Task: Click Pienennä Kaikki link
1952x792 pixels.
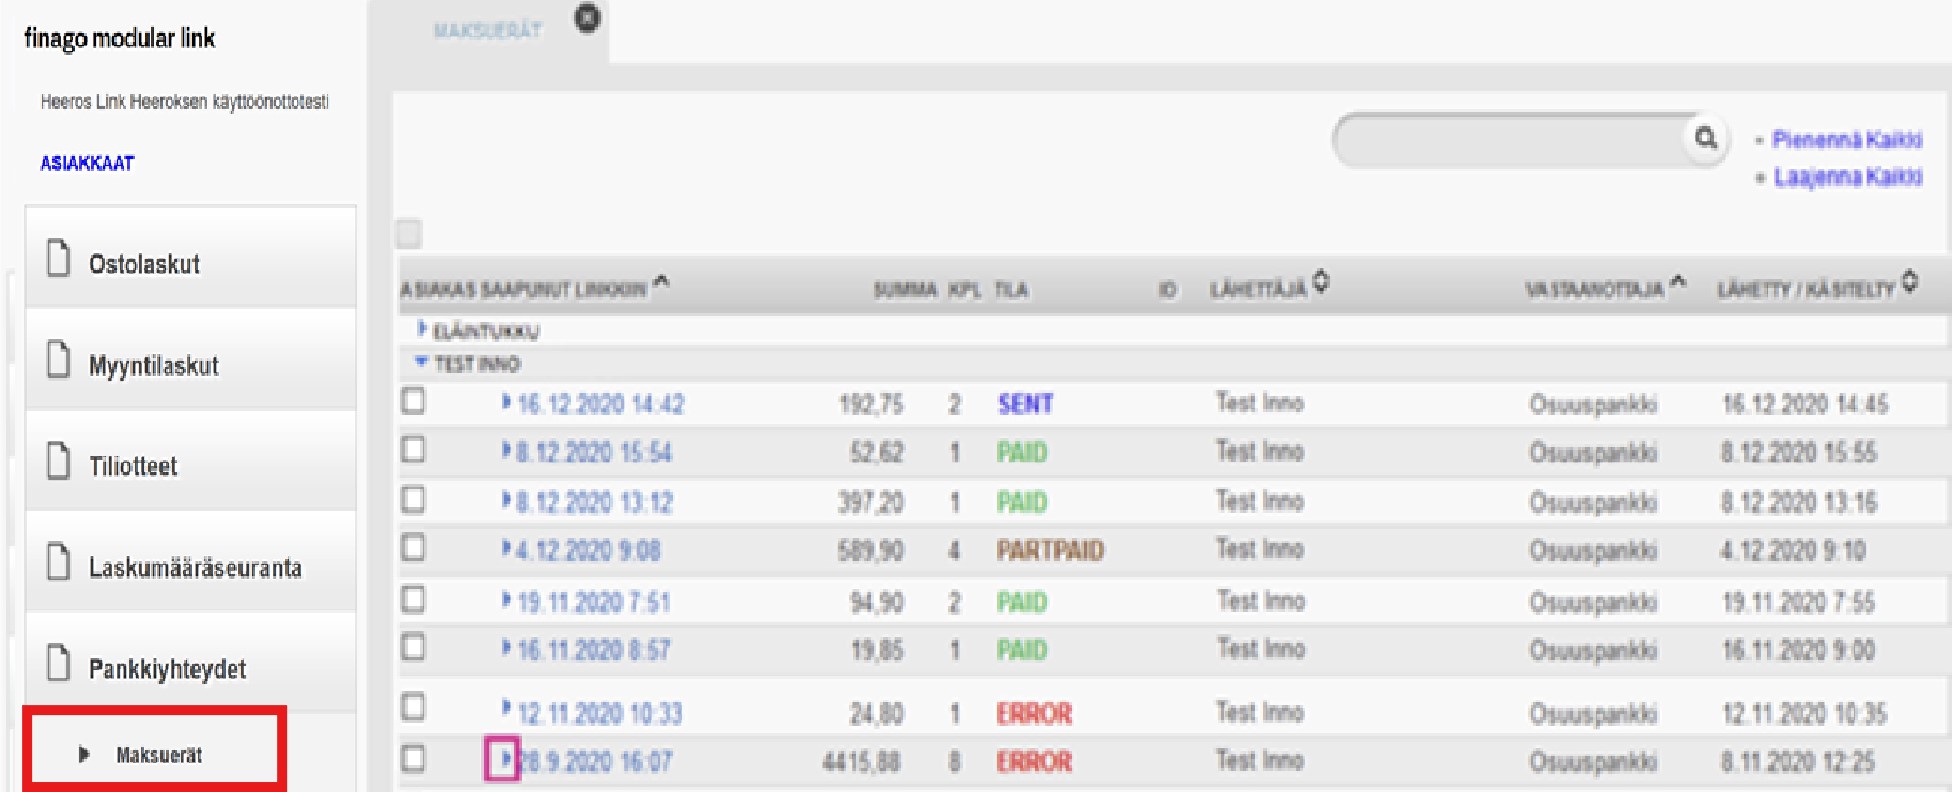Action: [1847, 140]
